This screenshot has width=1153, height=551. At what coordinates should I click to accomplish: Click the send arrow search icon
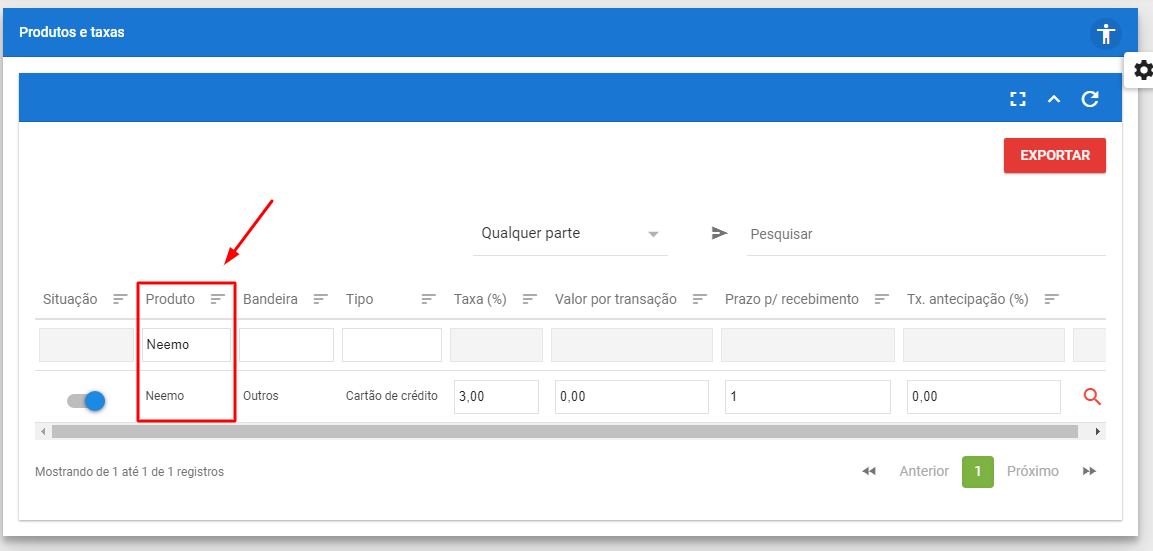720,233
